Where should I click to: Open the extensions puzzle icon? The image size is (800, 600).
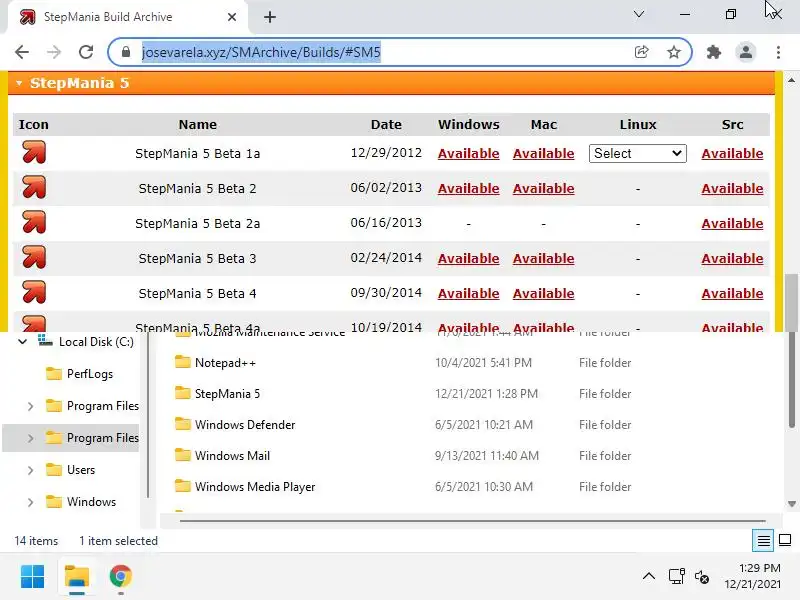click(x=714, y=52)
